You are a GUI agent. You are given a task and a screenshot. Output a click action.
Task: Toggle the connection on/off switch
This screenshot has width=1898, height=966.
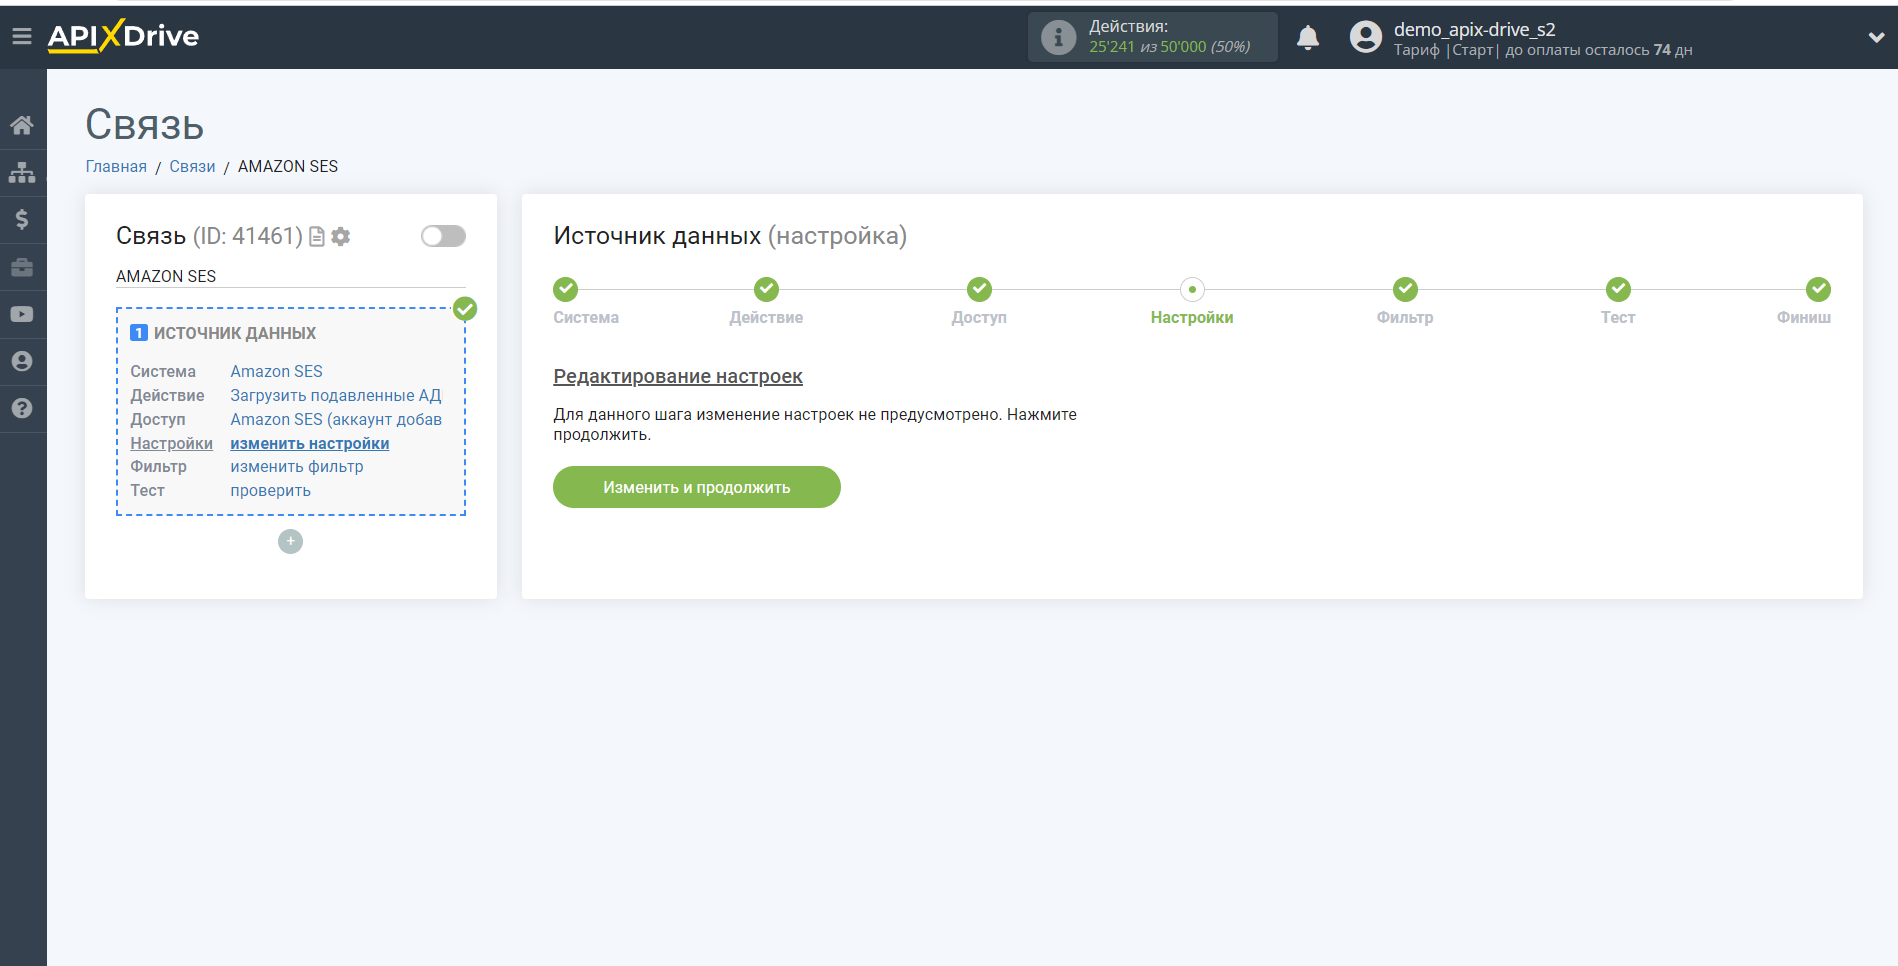click(x=443, y=236)
